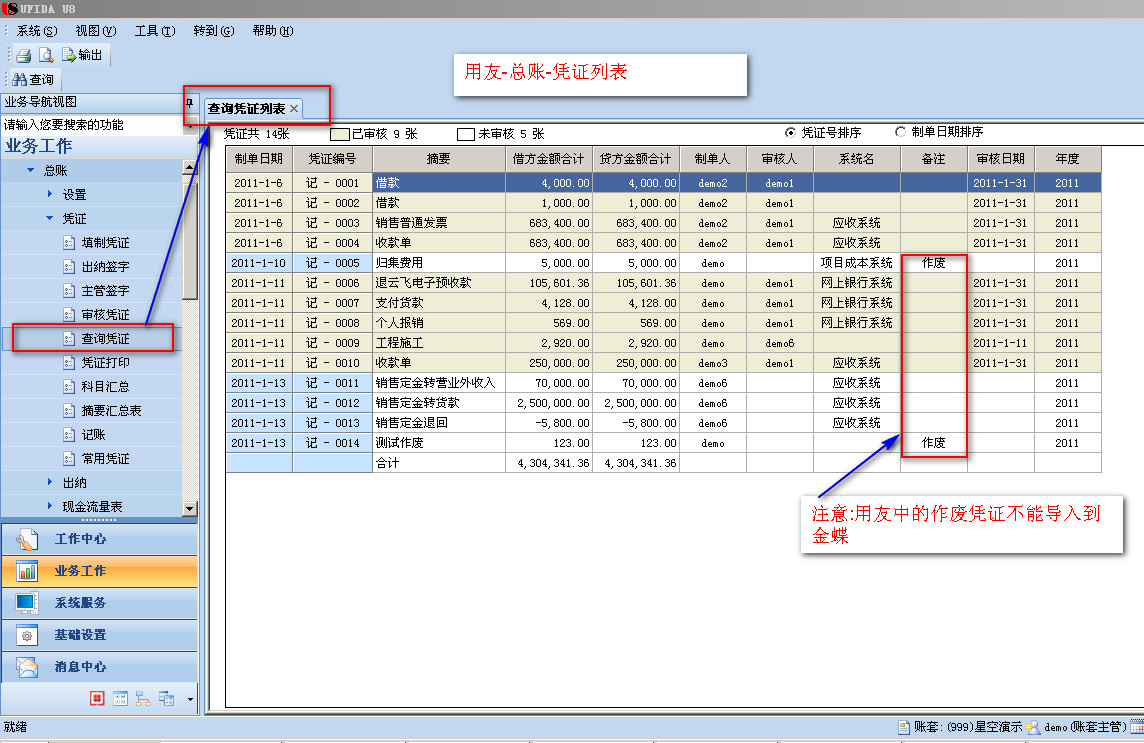This screenshot has width=1144, height=743.
Task: Click 填制凭证 in the navigation tree
Action: coord(105,242)
